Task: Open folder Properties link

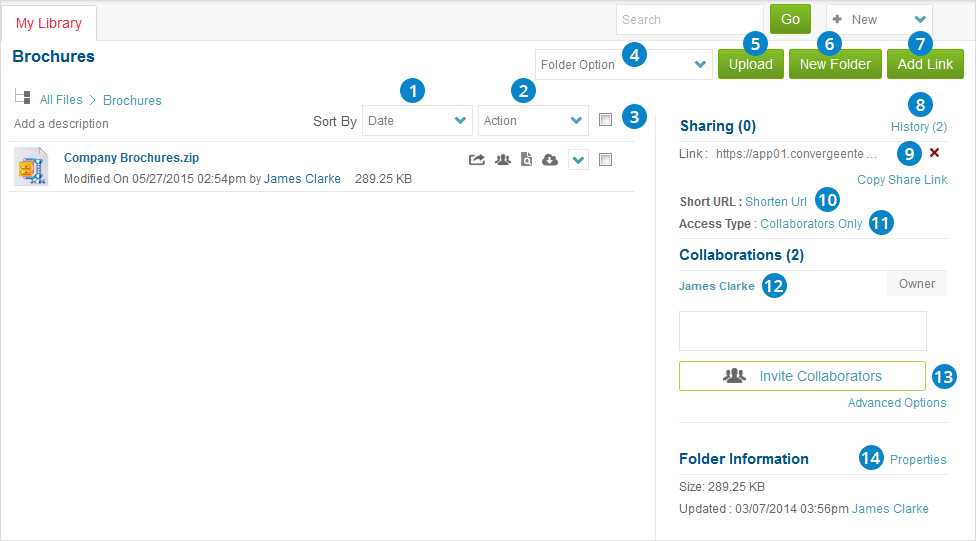Action: [x=918, y=459]
